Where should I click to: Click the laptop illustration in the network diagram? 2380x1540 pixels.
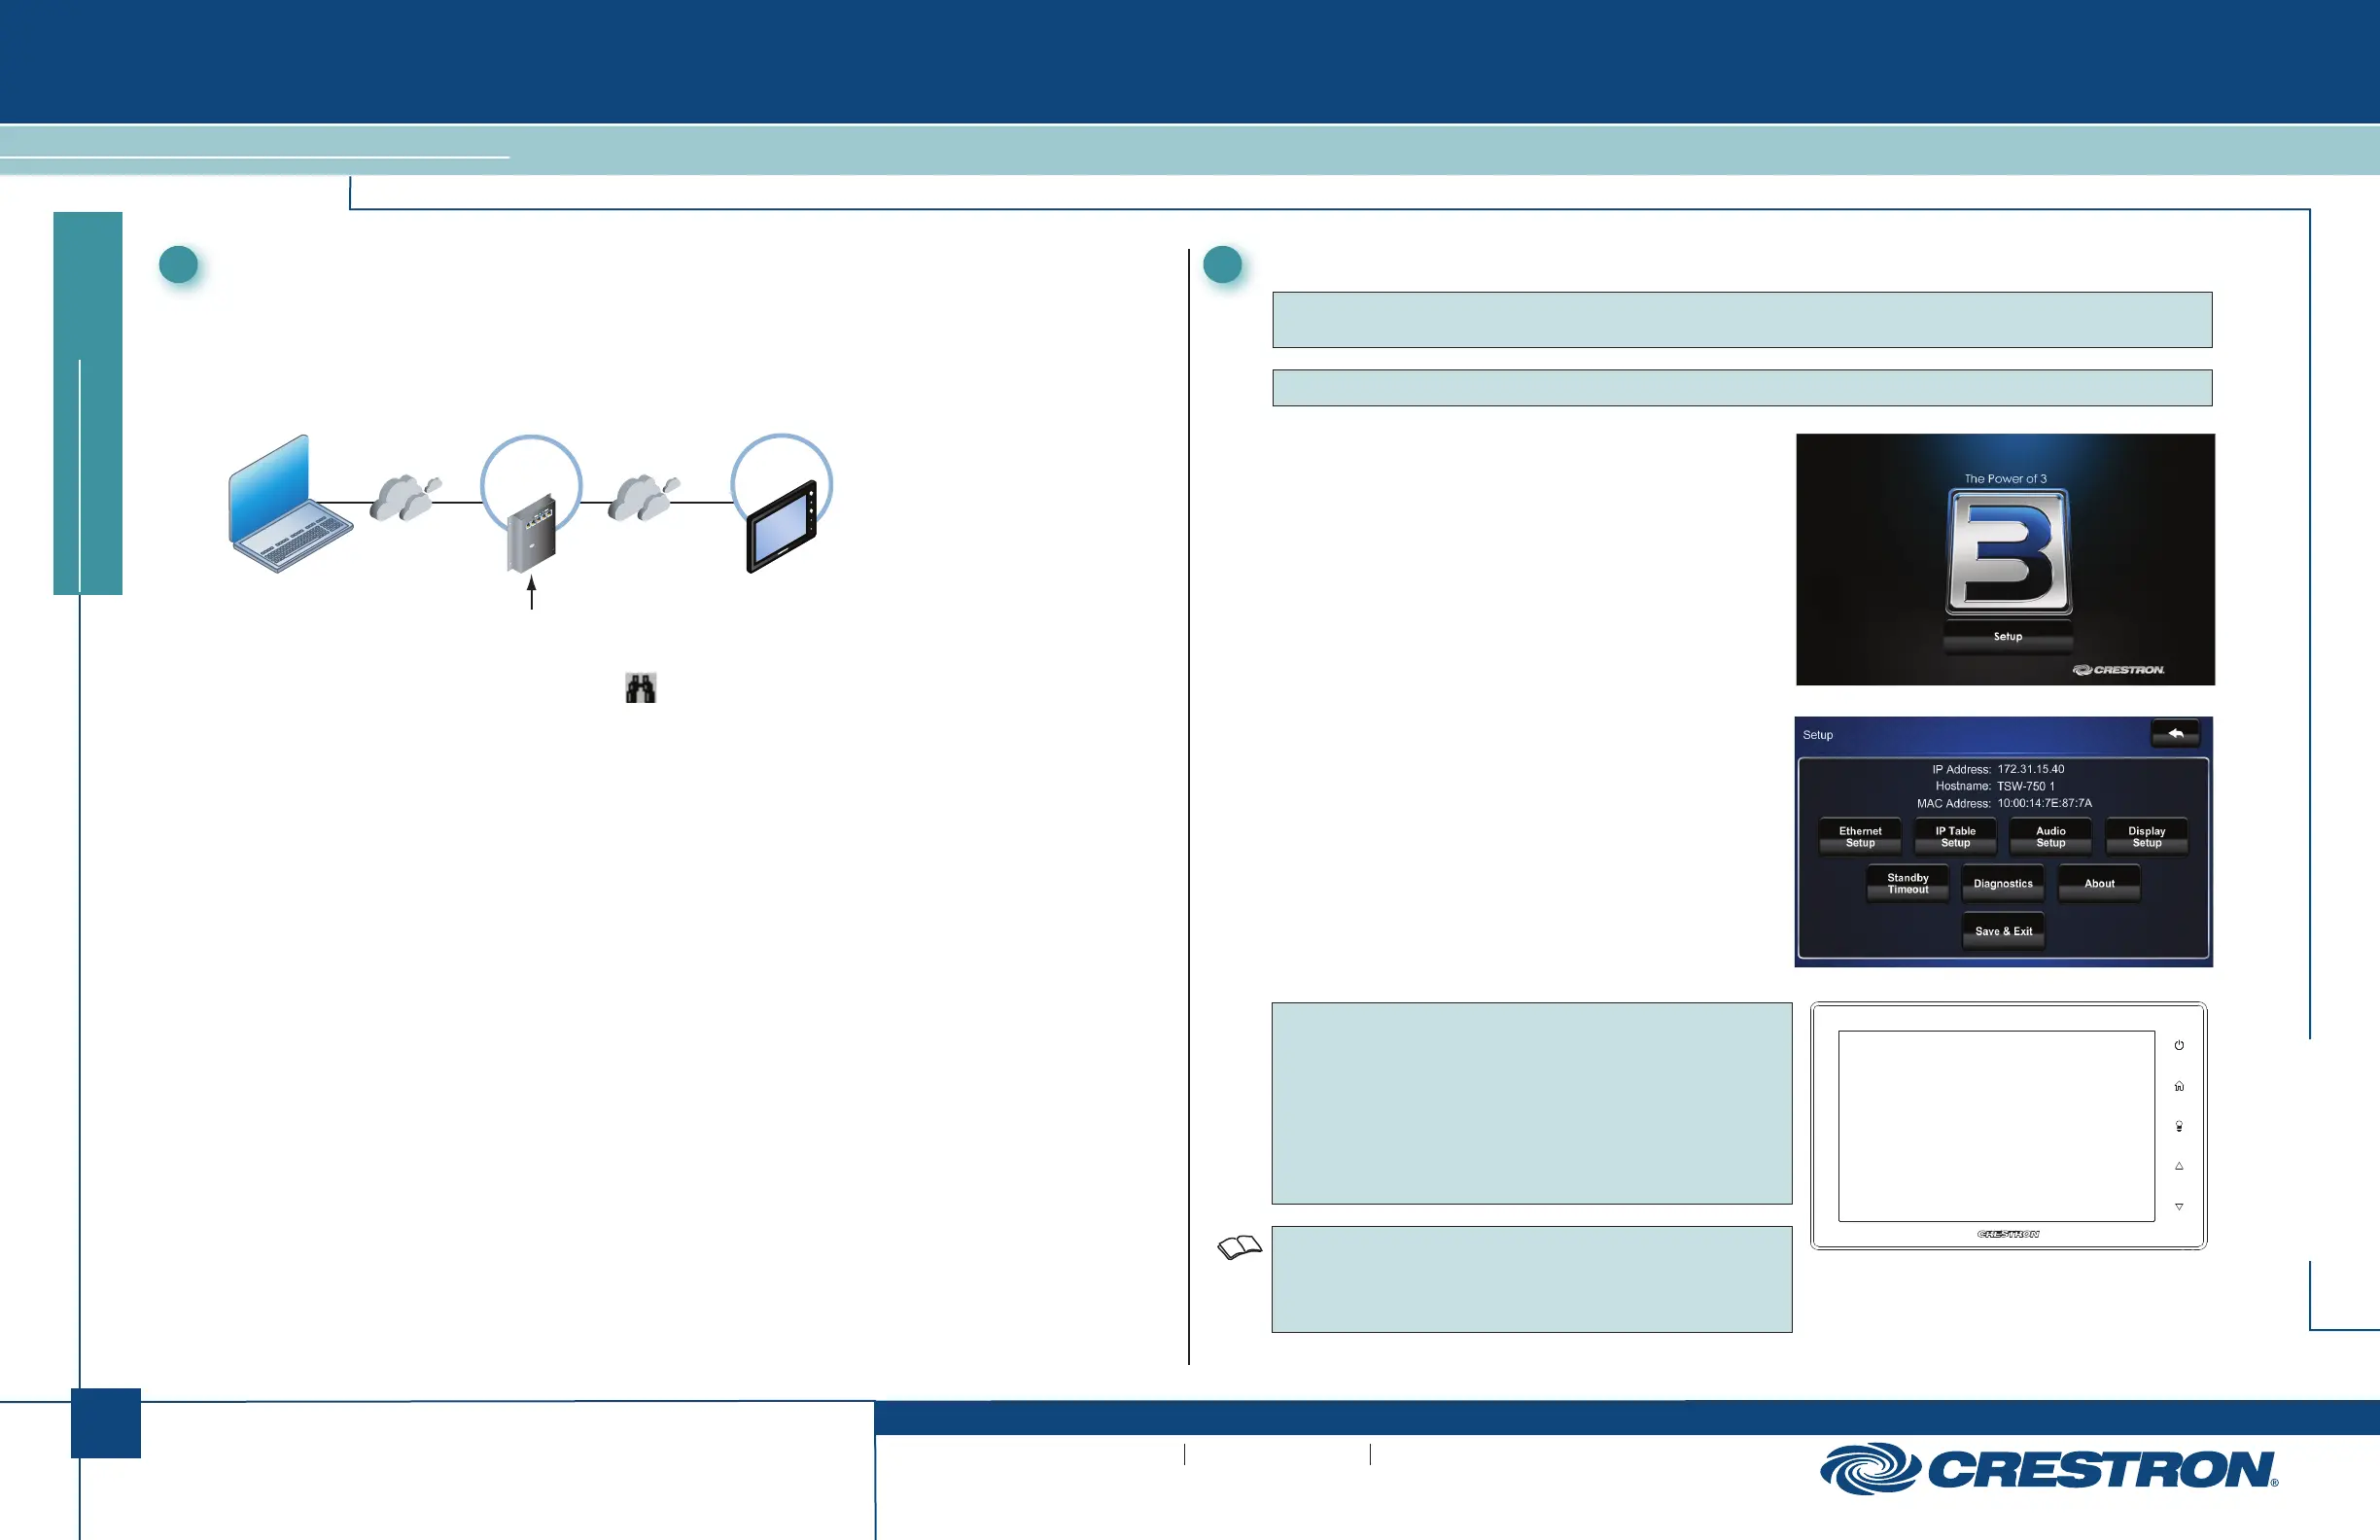289,503
